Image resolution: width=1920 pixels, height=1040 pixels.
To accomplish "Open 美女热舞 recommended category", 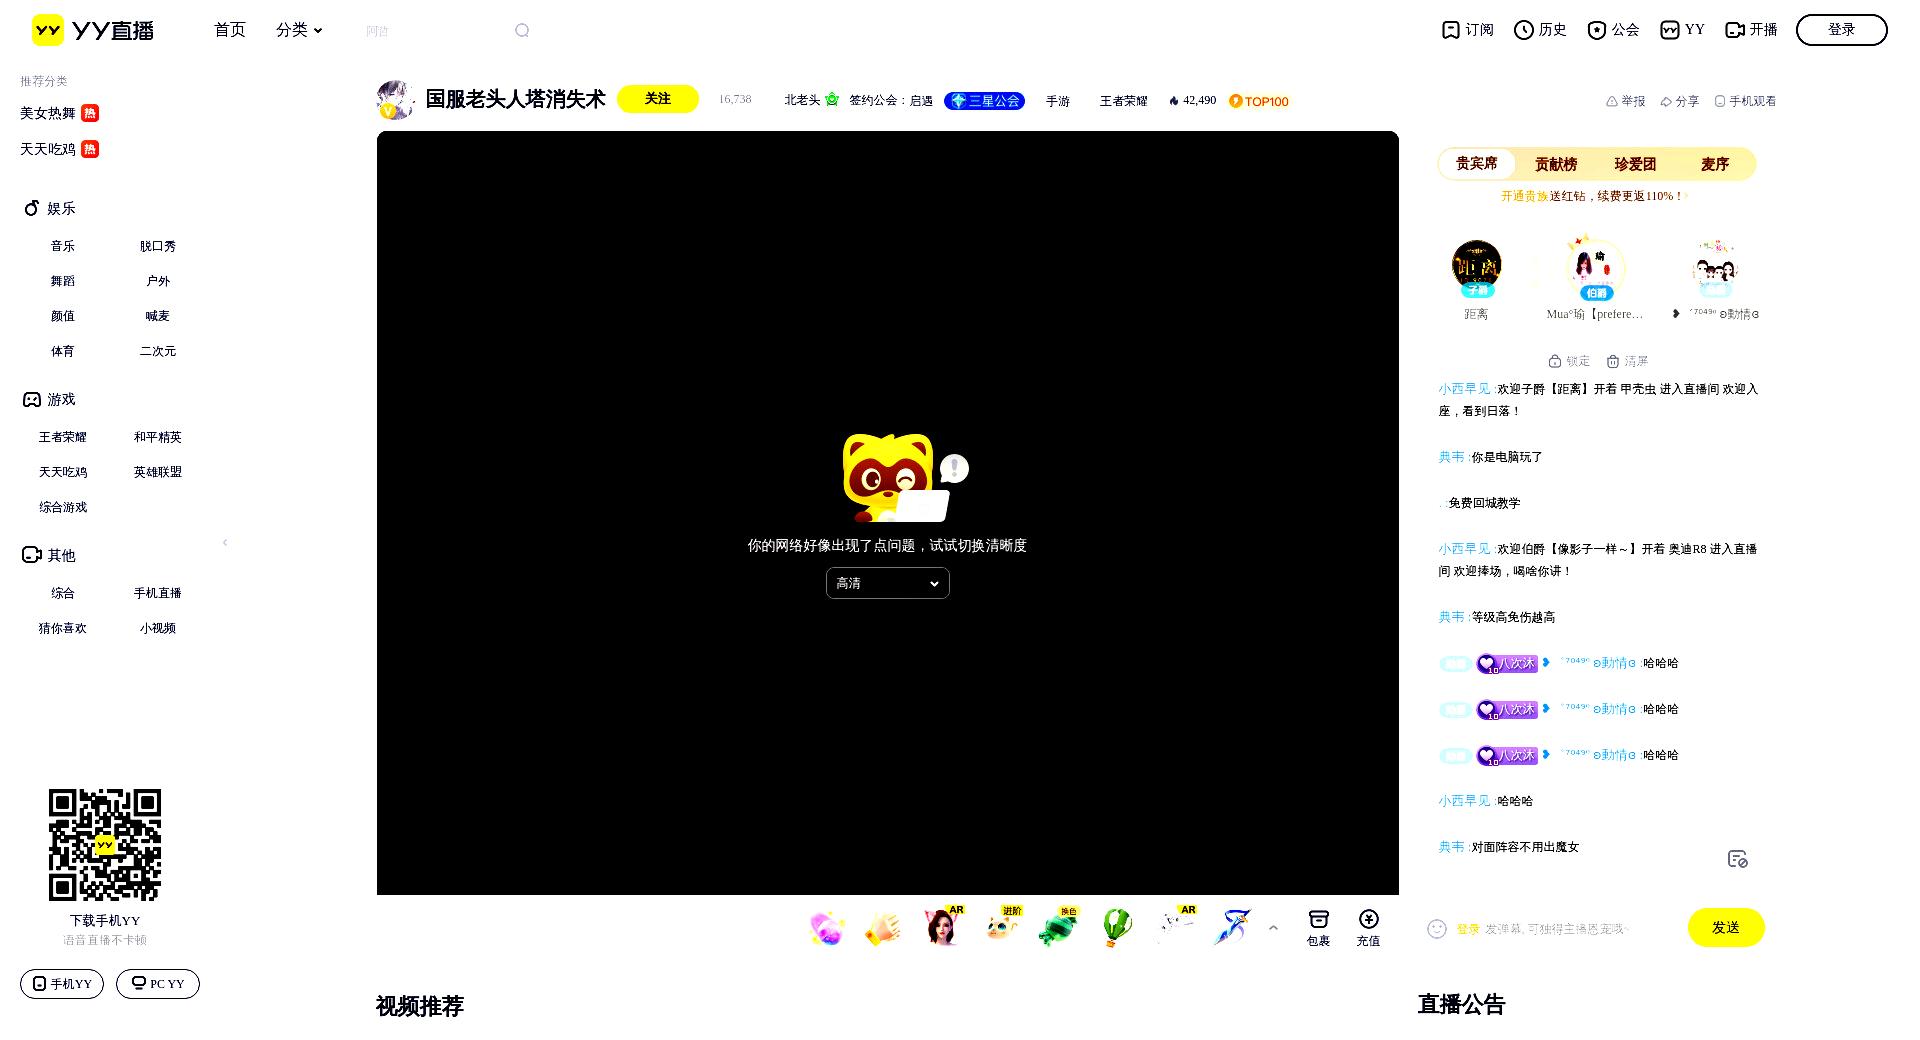I will click(60, 113).
